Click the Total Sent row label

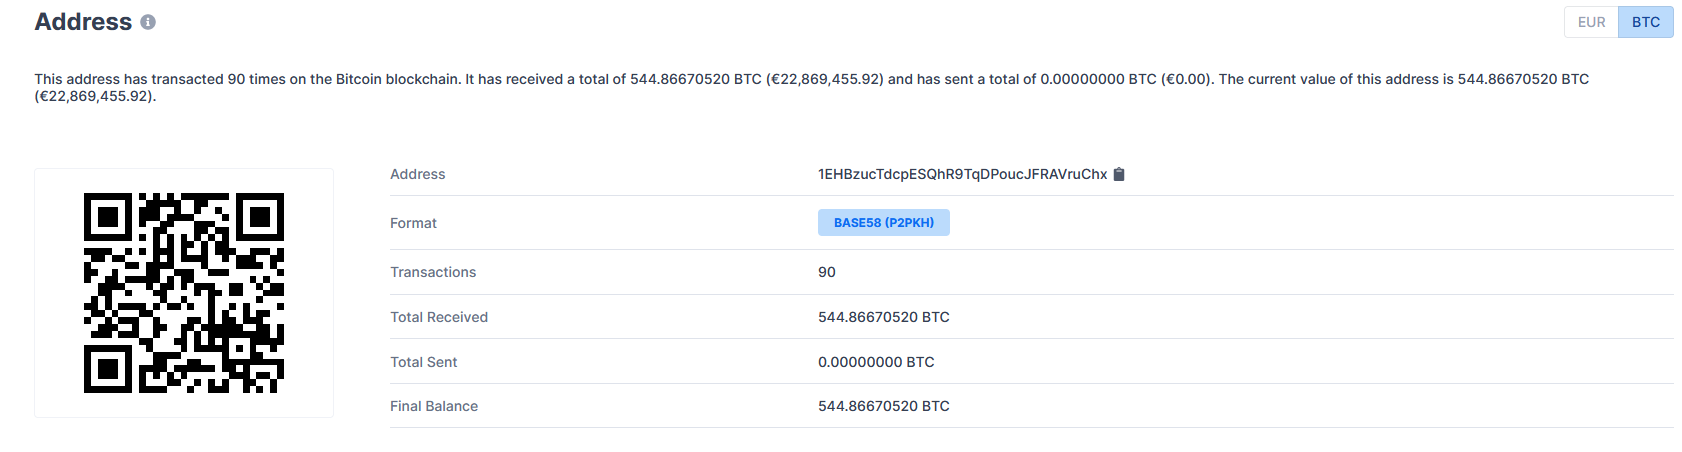[423, 362]
